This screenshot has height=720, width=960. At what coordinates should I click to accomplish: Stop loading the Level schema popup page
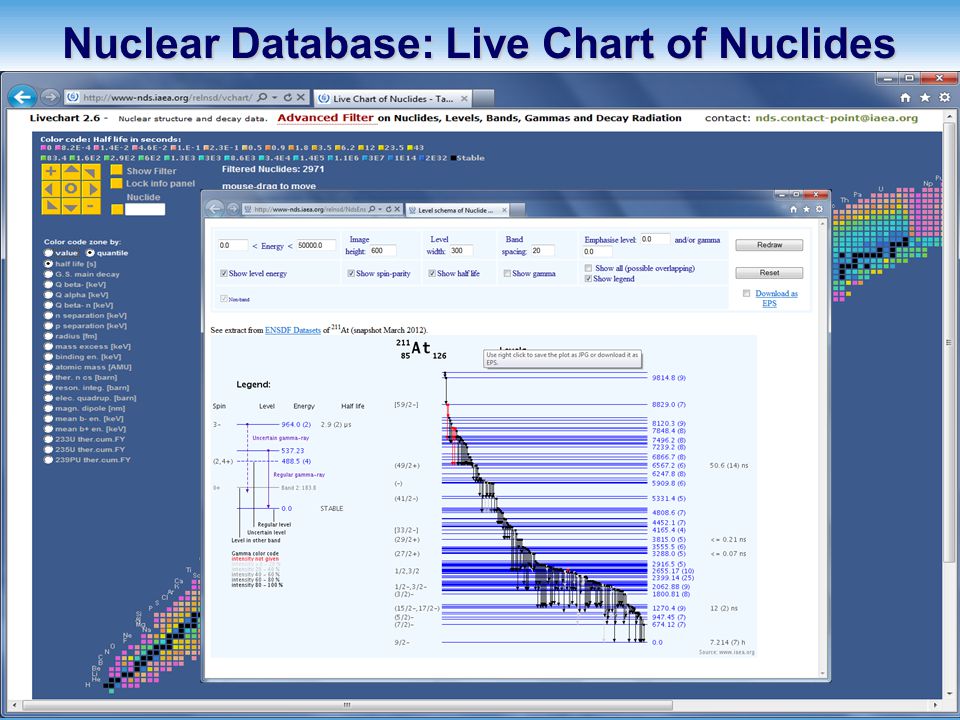(x=397, y=209)
